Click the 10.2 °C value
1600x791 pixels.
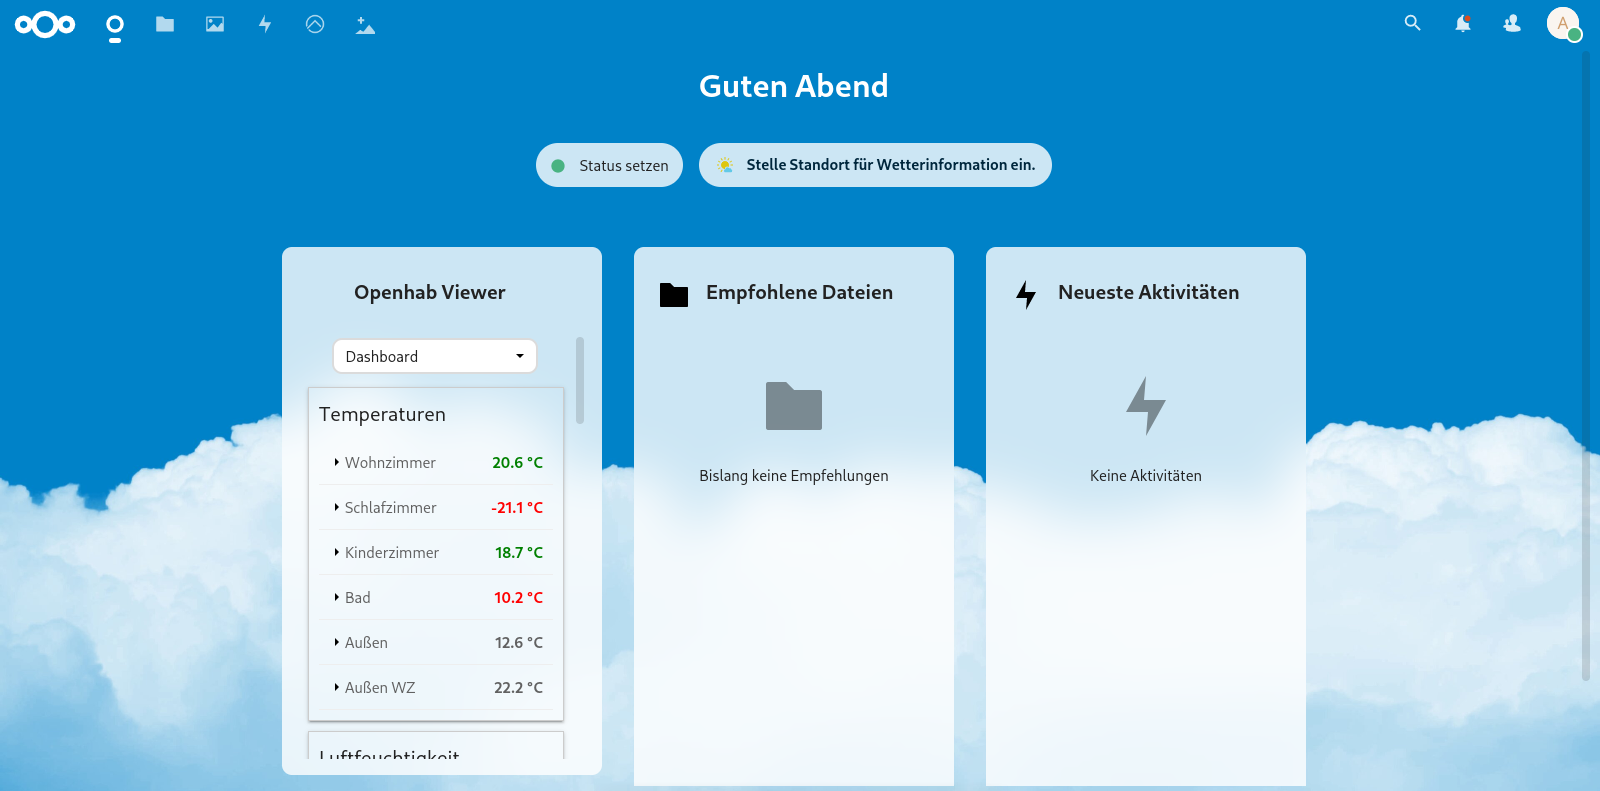click(x=518, y=597)
